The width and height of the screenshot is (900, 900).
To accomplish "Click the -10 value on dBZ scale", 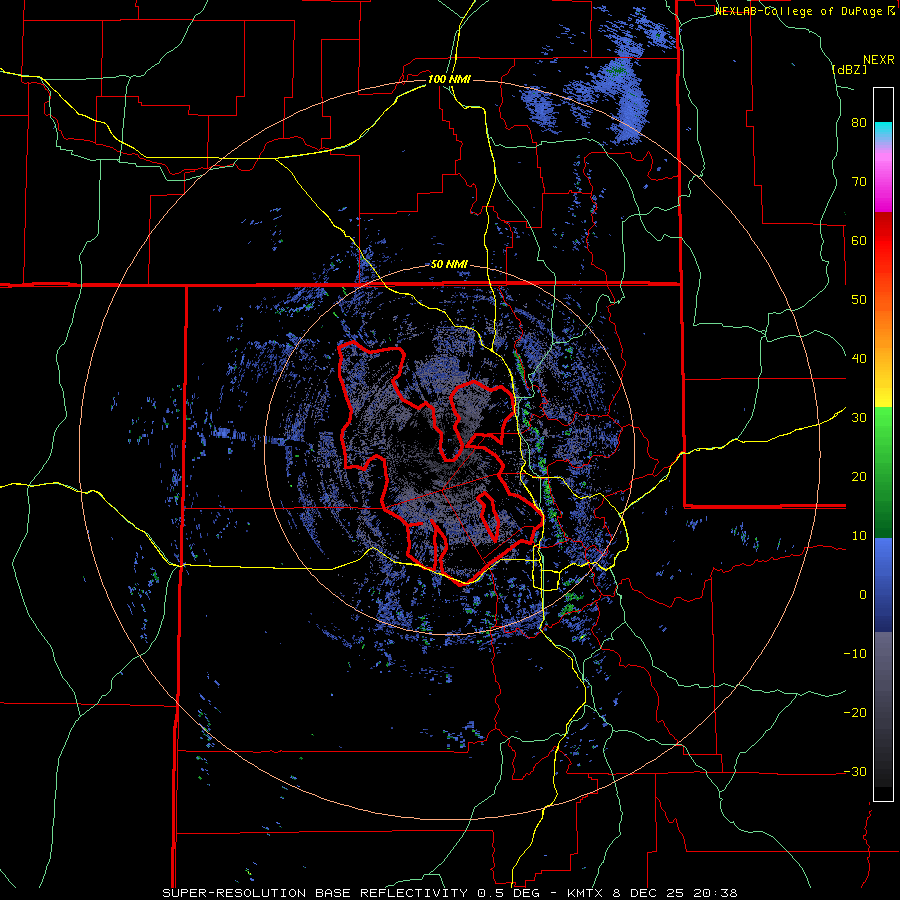I will [x=855, y=653].
